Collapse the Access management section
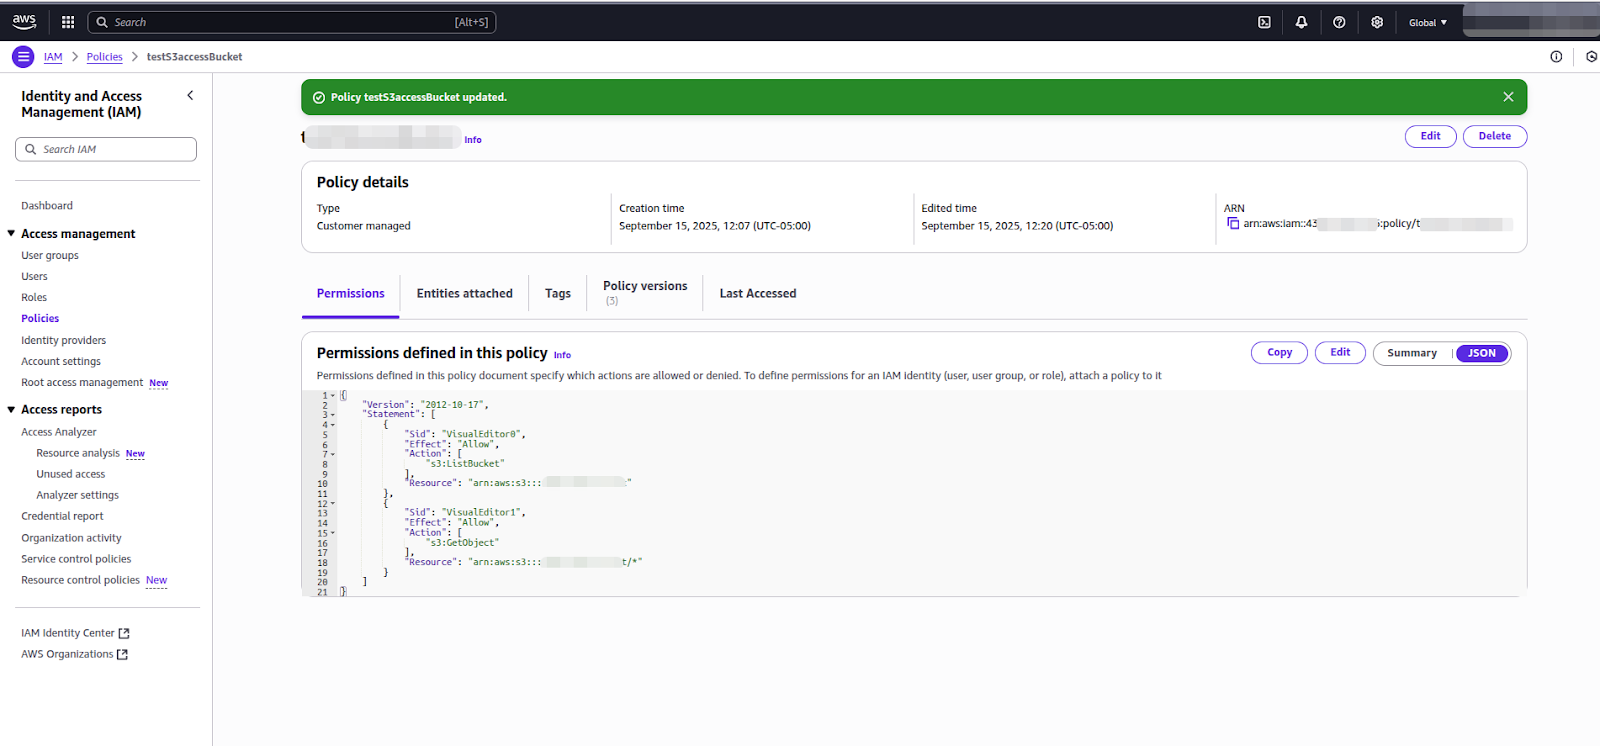The width and height of the screenshot is (1600, 746). 11,234
